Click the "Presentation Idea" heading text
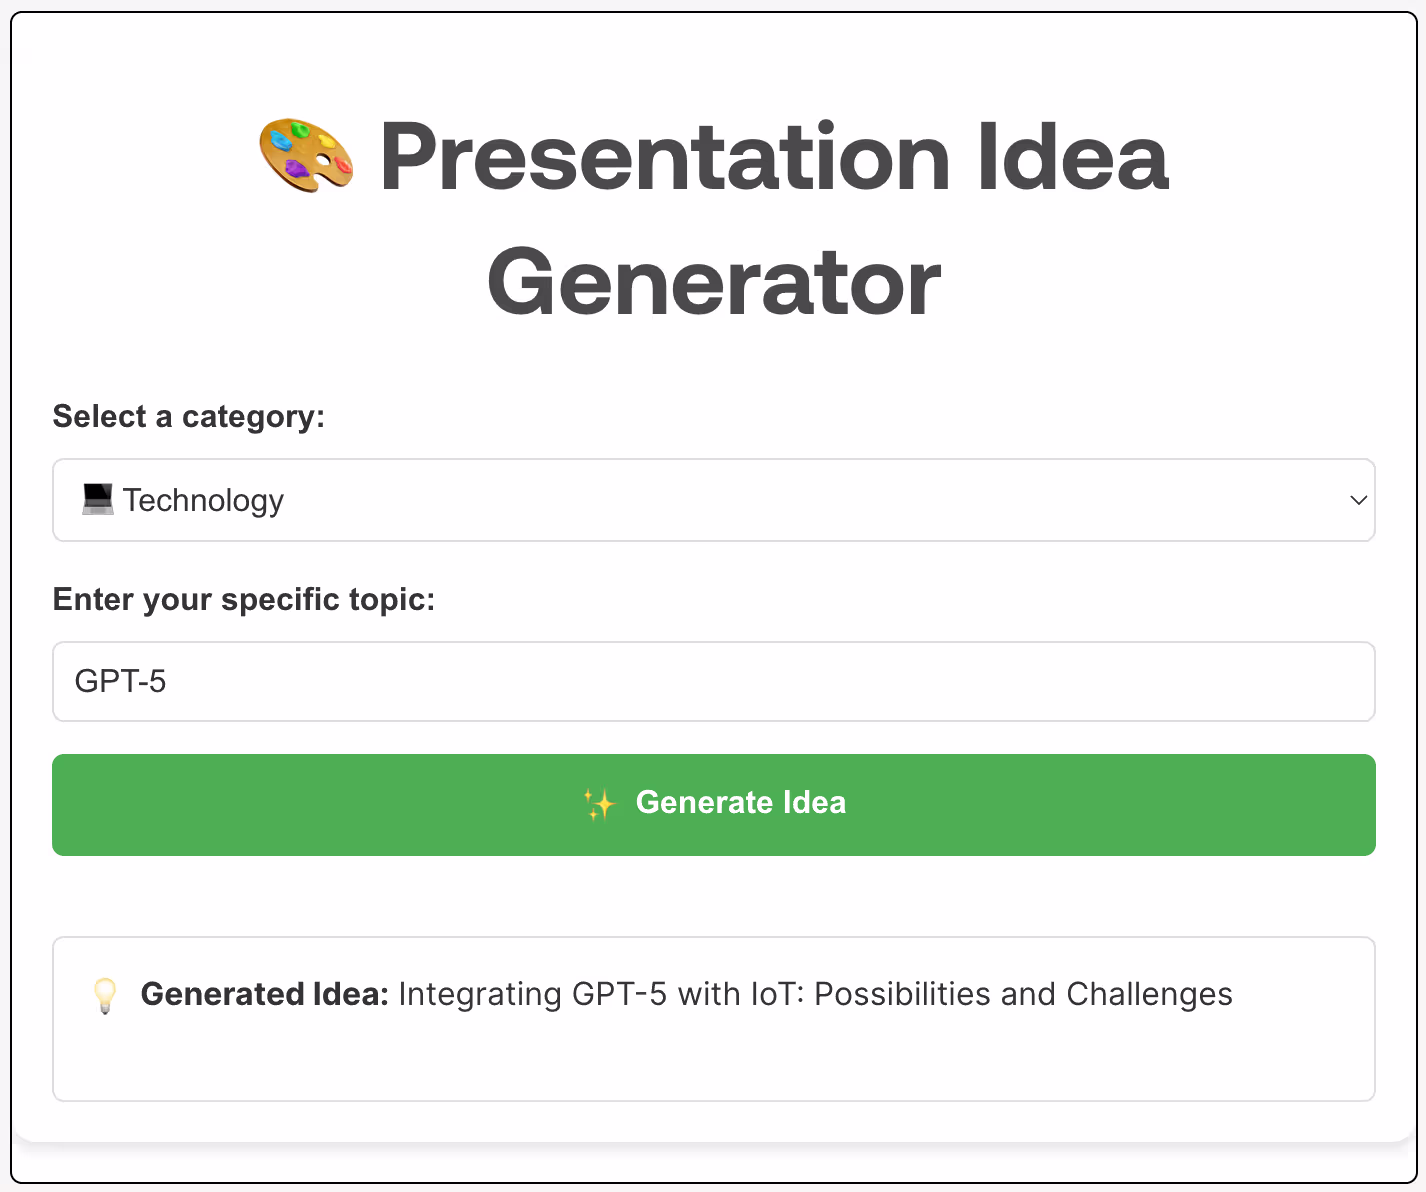 [774, 156]
